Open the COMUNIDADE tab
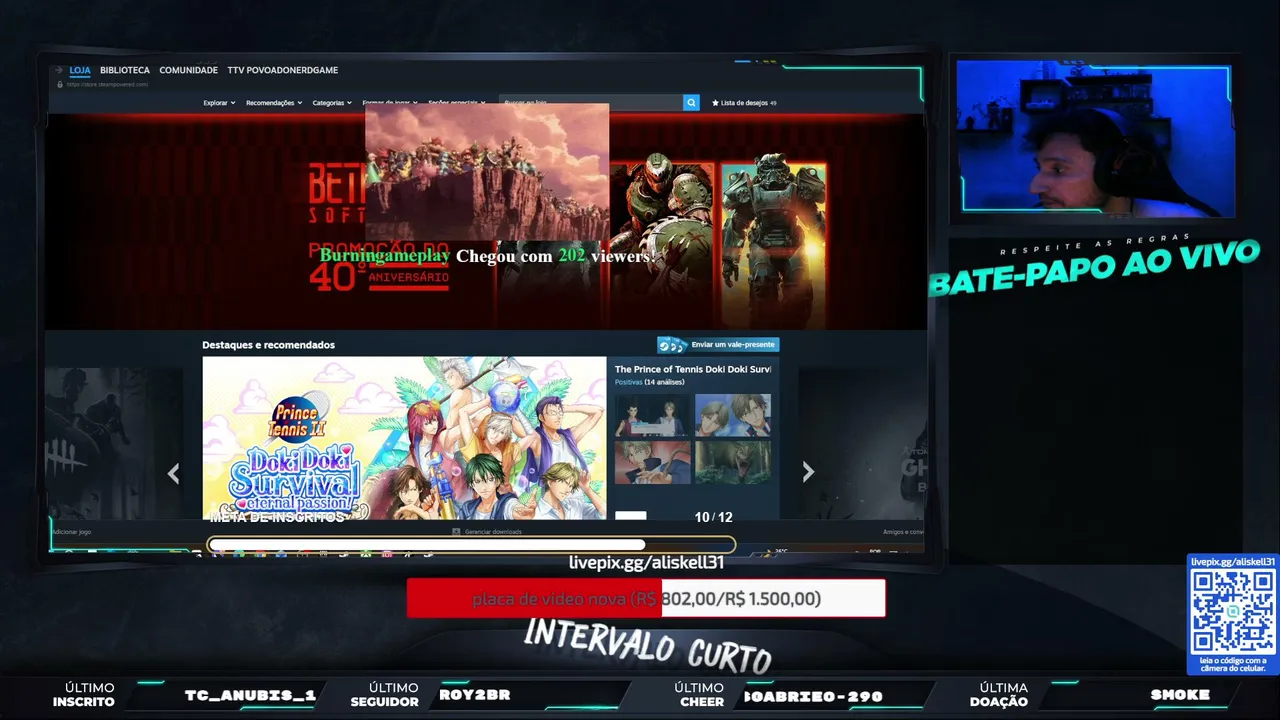This screenshot has width=1280, height=720. [x=188, y=70]
